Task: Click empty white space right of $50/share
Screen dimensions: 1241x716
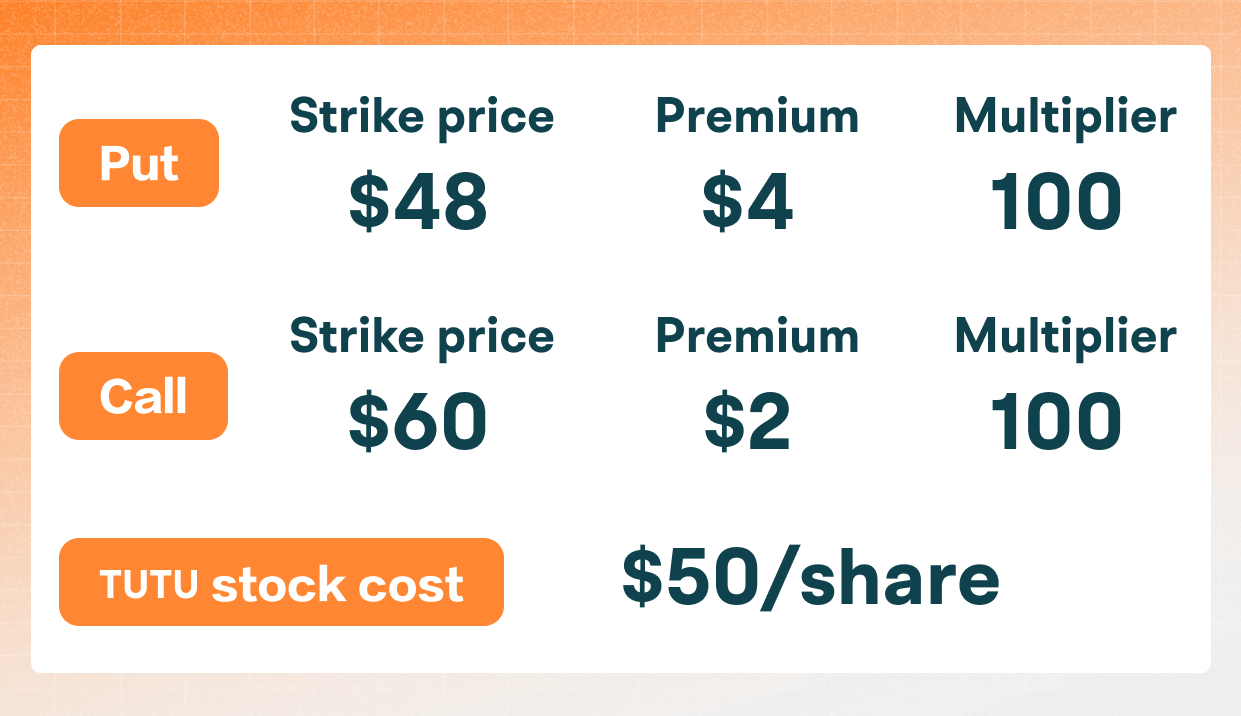Action: [x=1100, y=580]
